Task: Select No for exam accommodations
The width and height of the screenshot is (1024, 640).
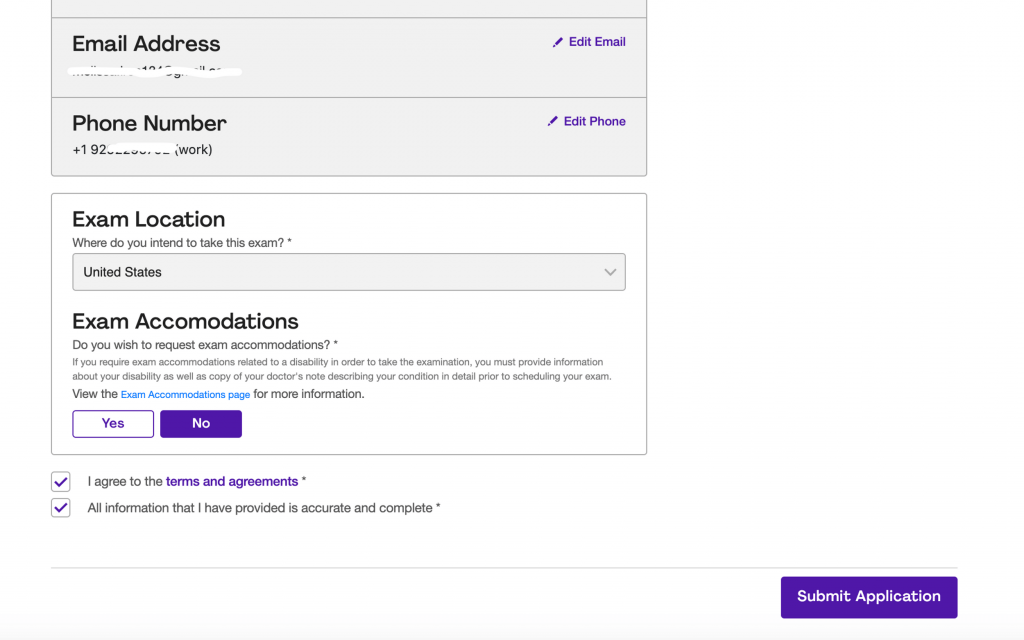Action: point(201,424)
